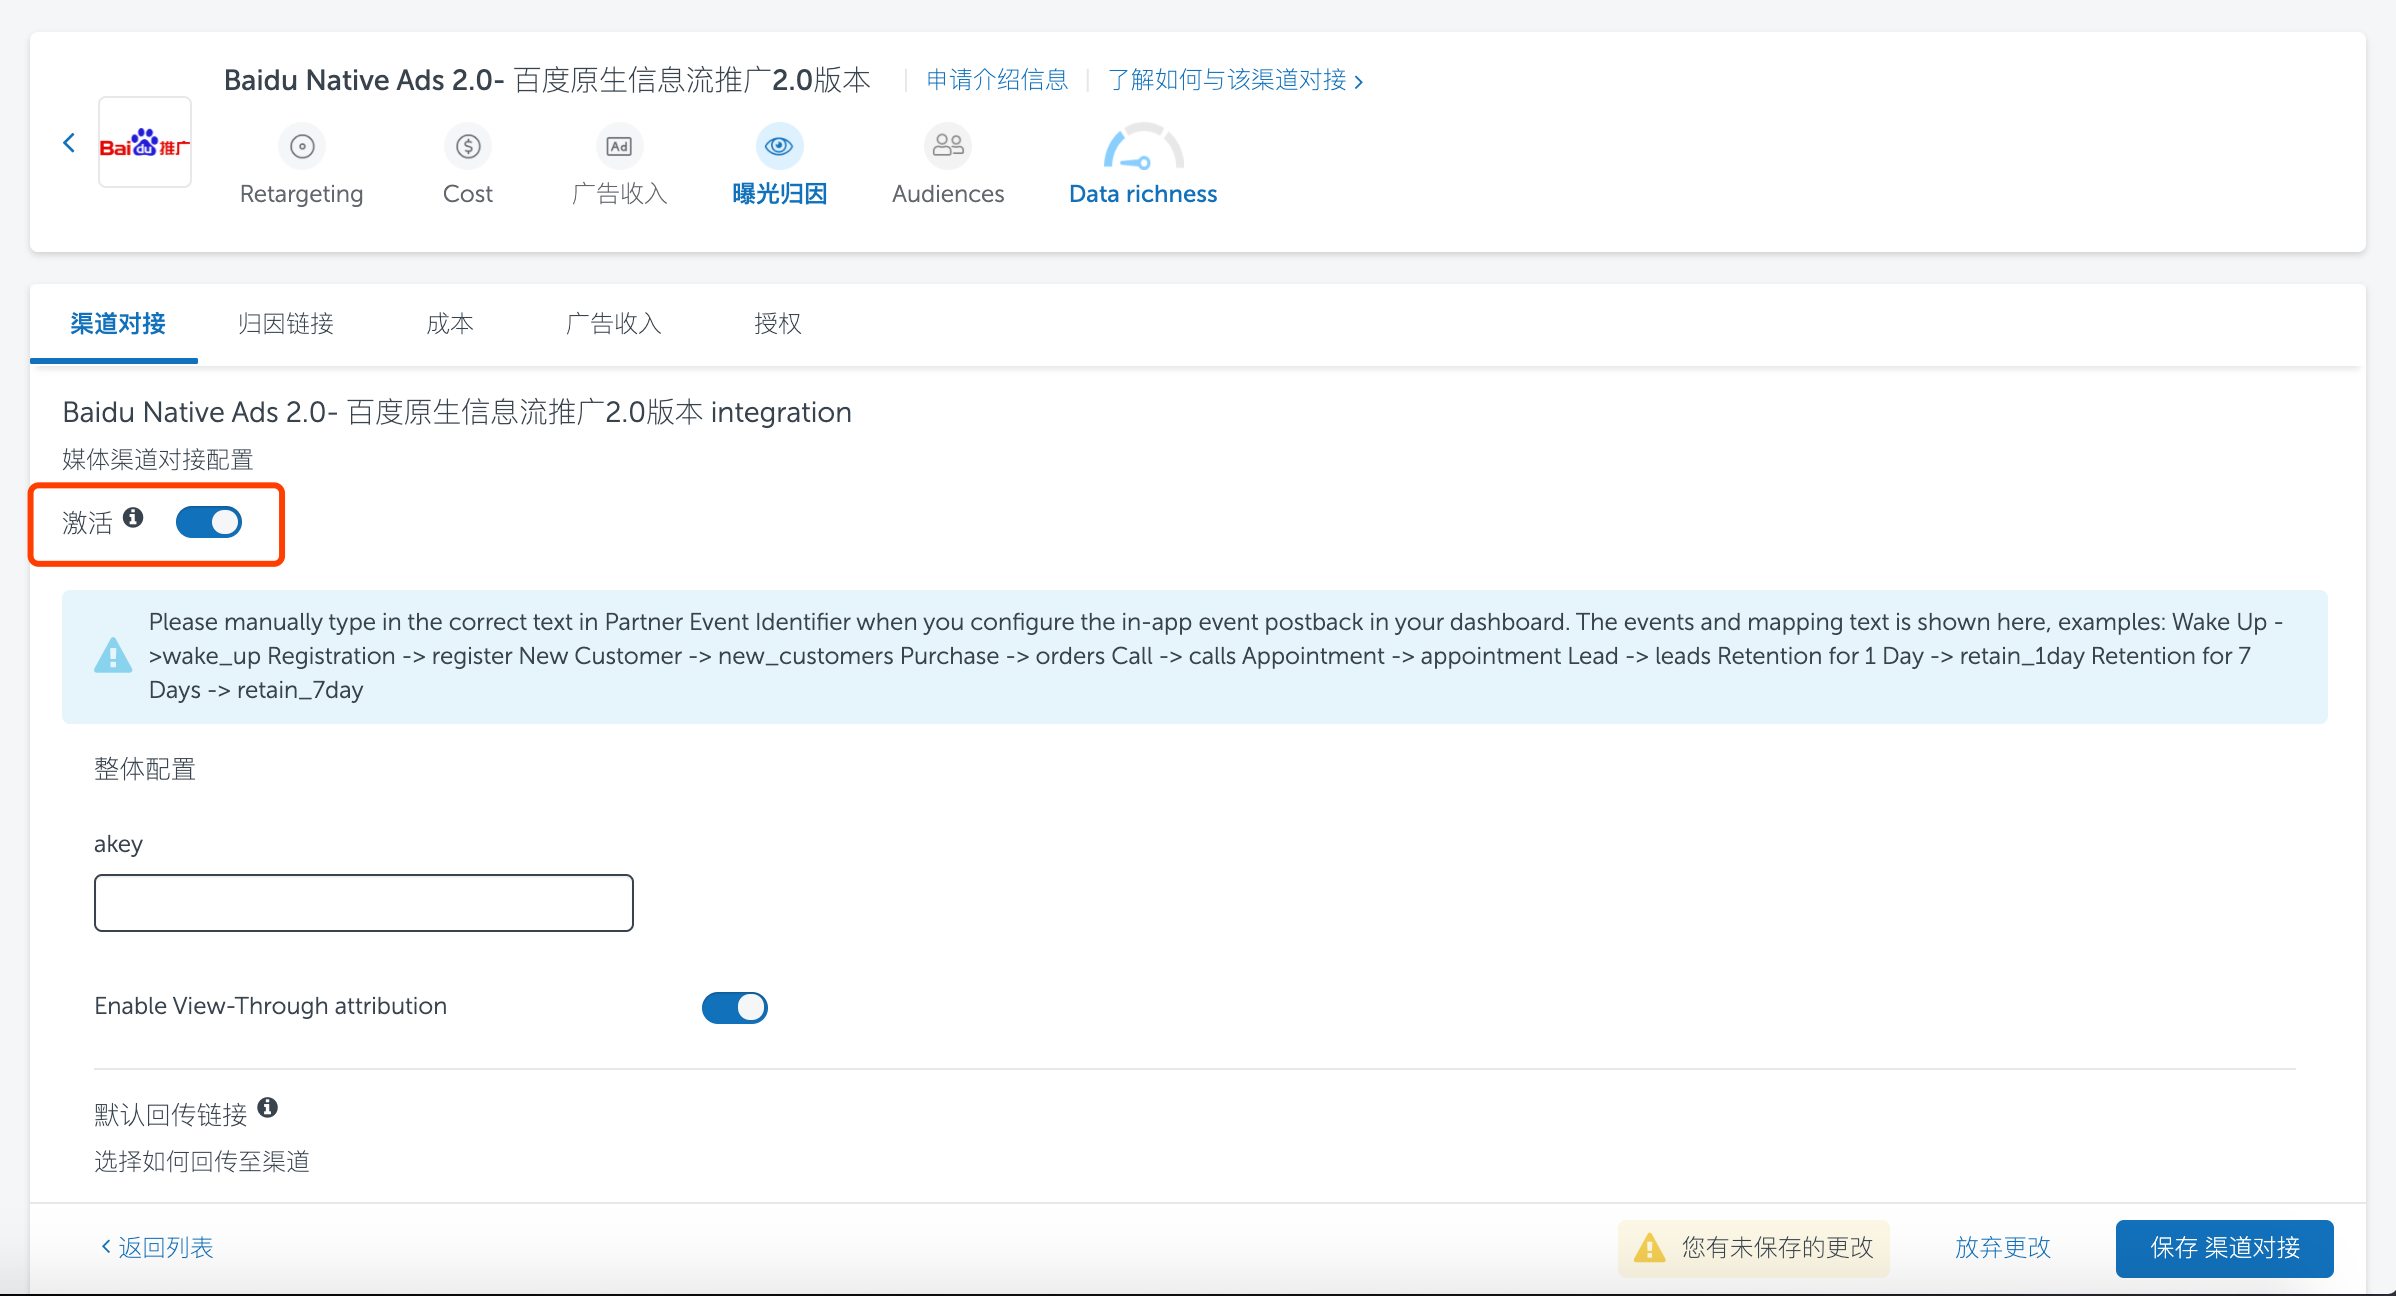The image size is (2396, 1296).
Task: Click 返回列表 to return to list
Action: 157,1247
